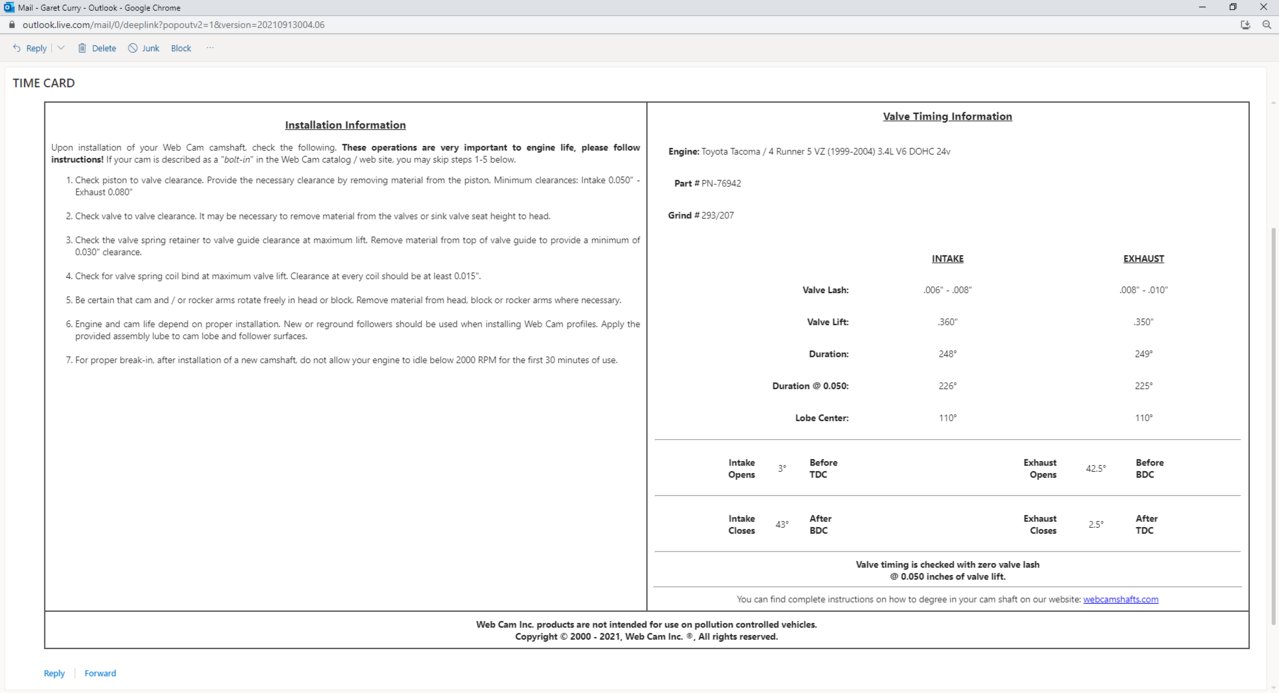
Task: Click the Part # PN-76942 text
Action: point(707,183)
